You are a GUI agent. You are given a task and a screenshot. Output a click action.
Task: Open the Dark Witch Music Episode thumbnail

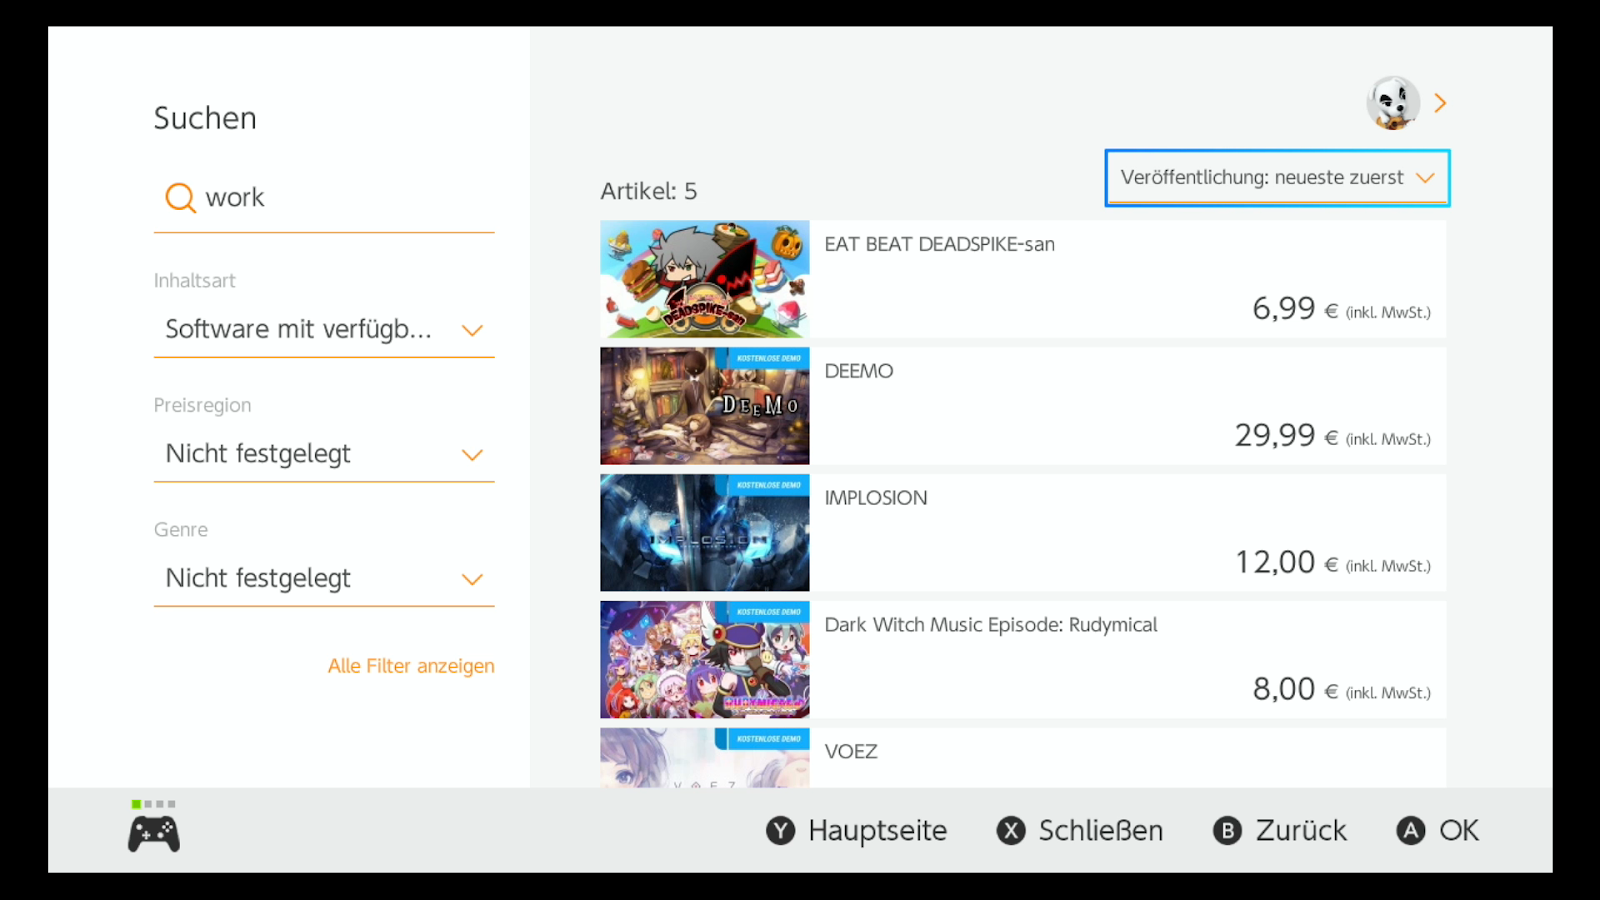pyautogui.click(x=705, y=660)
